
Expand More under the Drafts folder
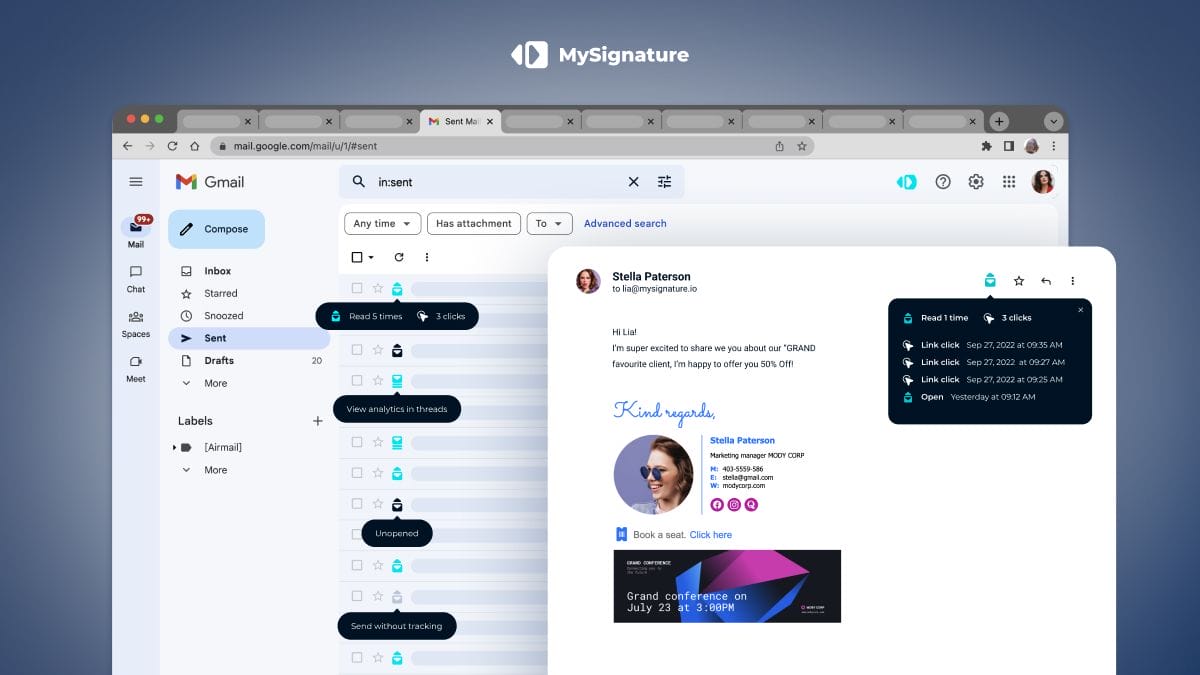coord(215,383)
